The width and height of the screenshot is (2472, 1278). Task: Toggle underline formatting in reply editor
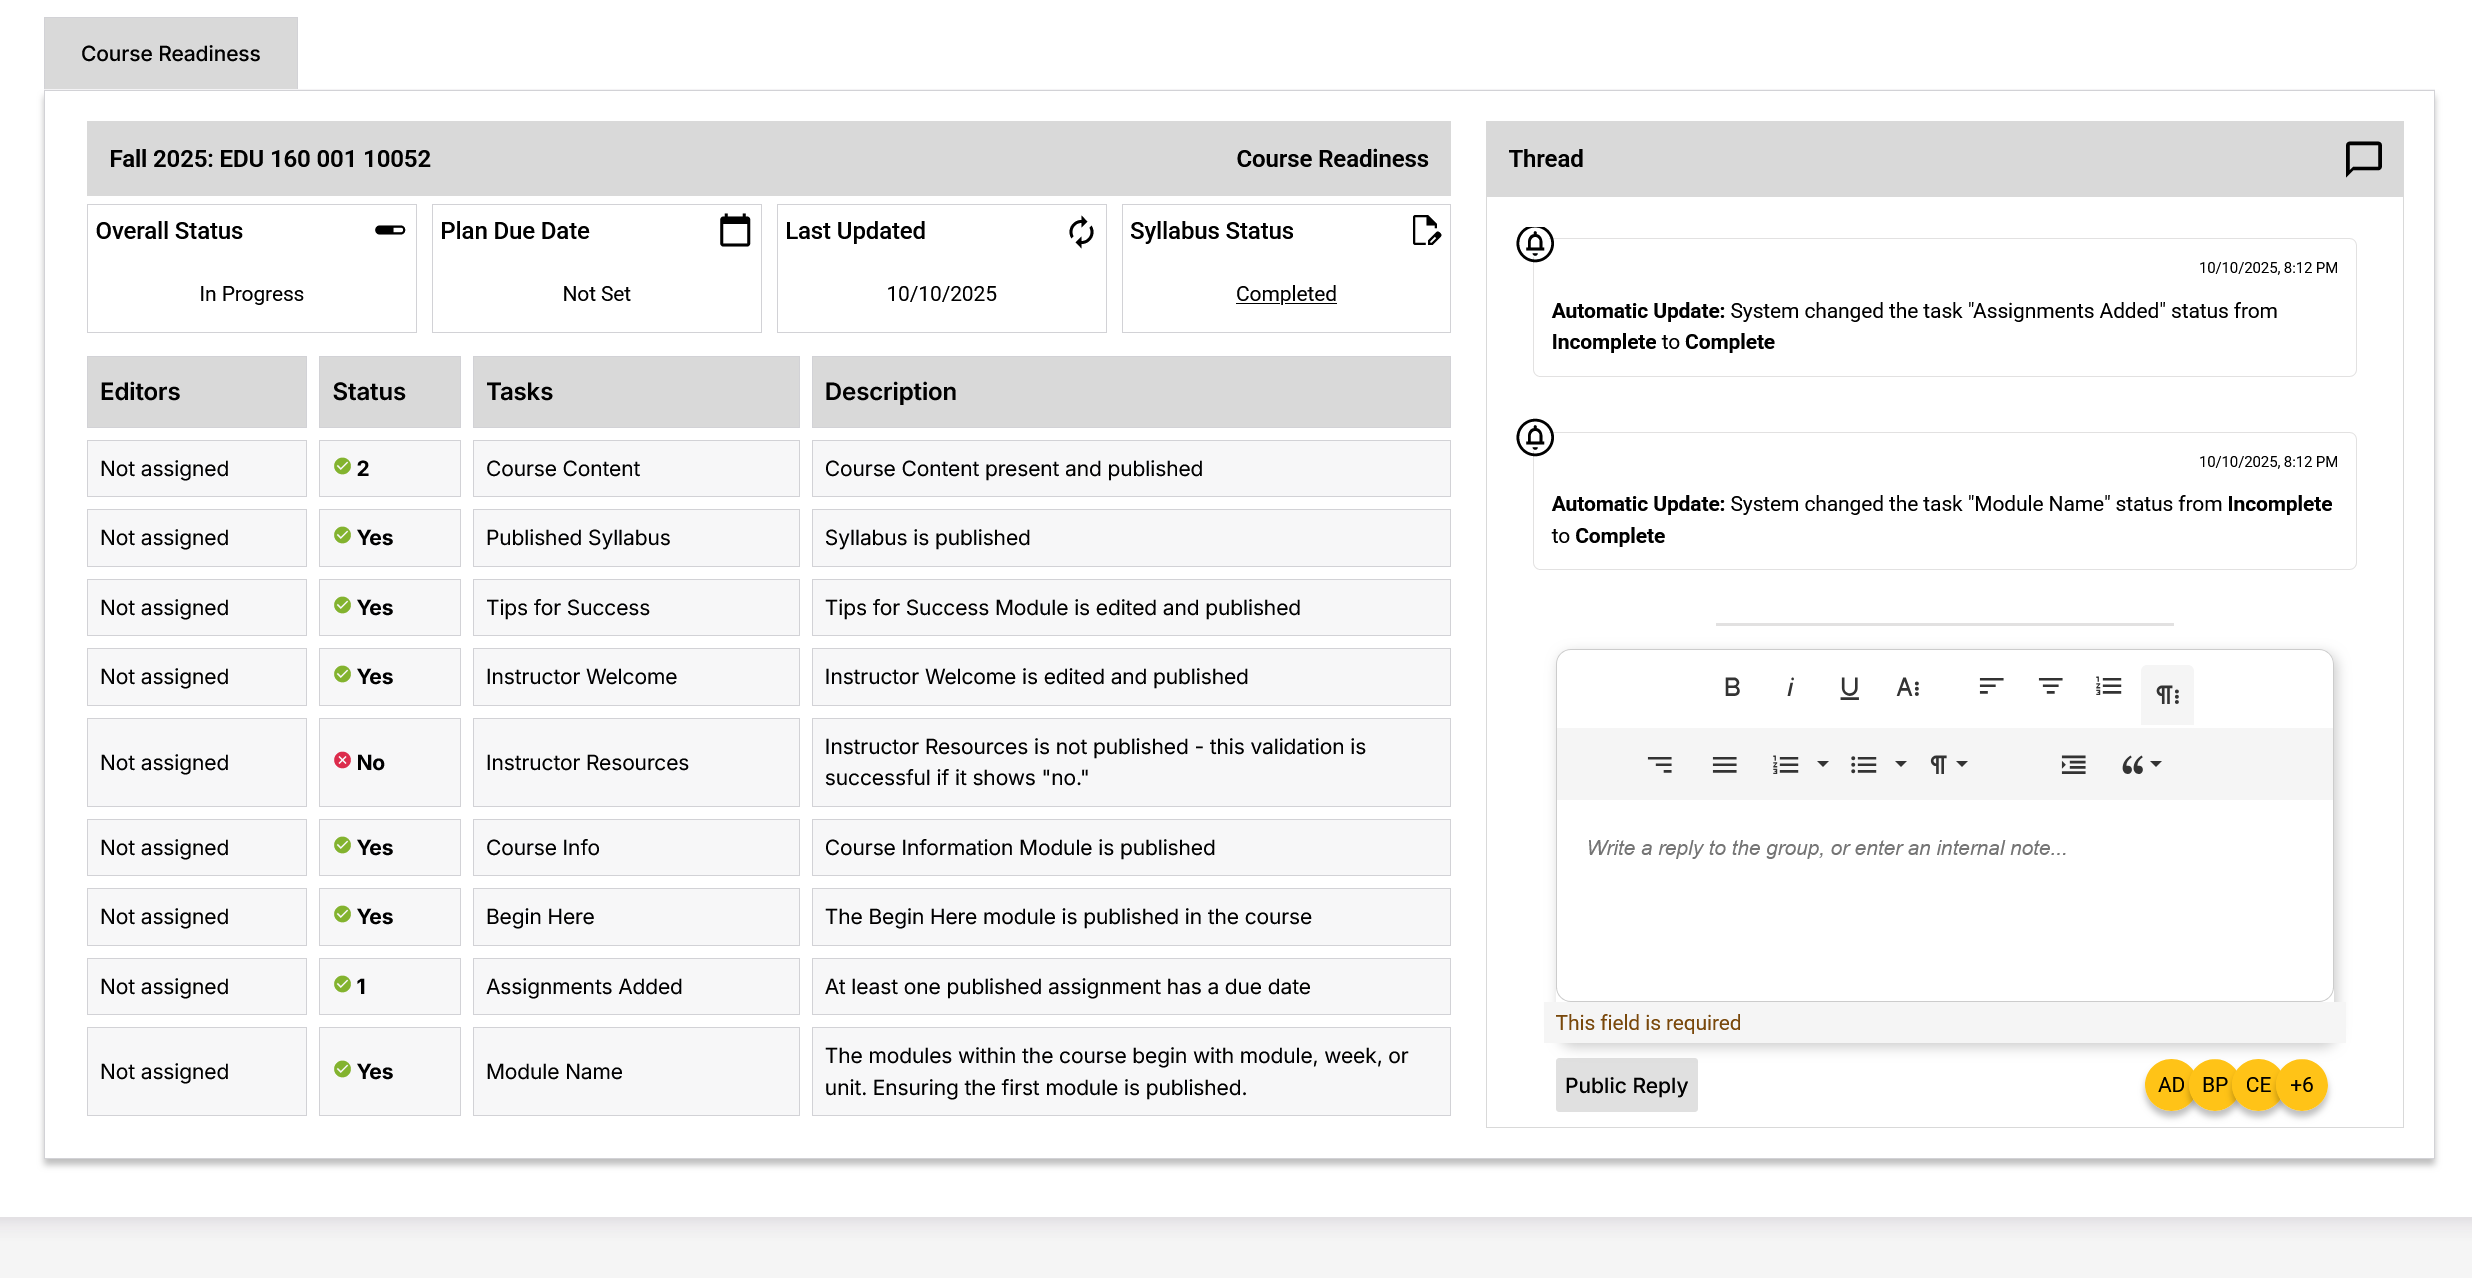tap(1849, 687)
